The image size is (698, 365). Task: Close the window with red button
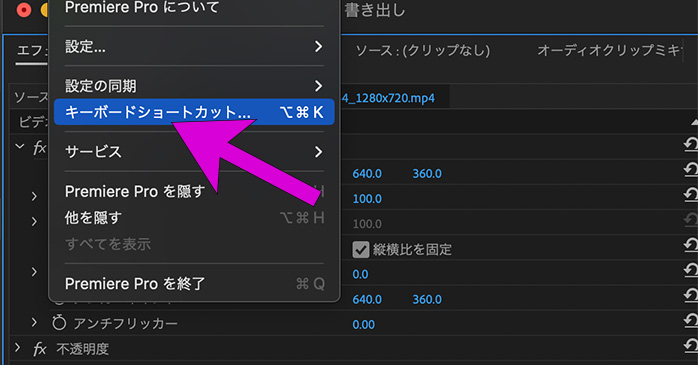tap(24, 10)
